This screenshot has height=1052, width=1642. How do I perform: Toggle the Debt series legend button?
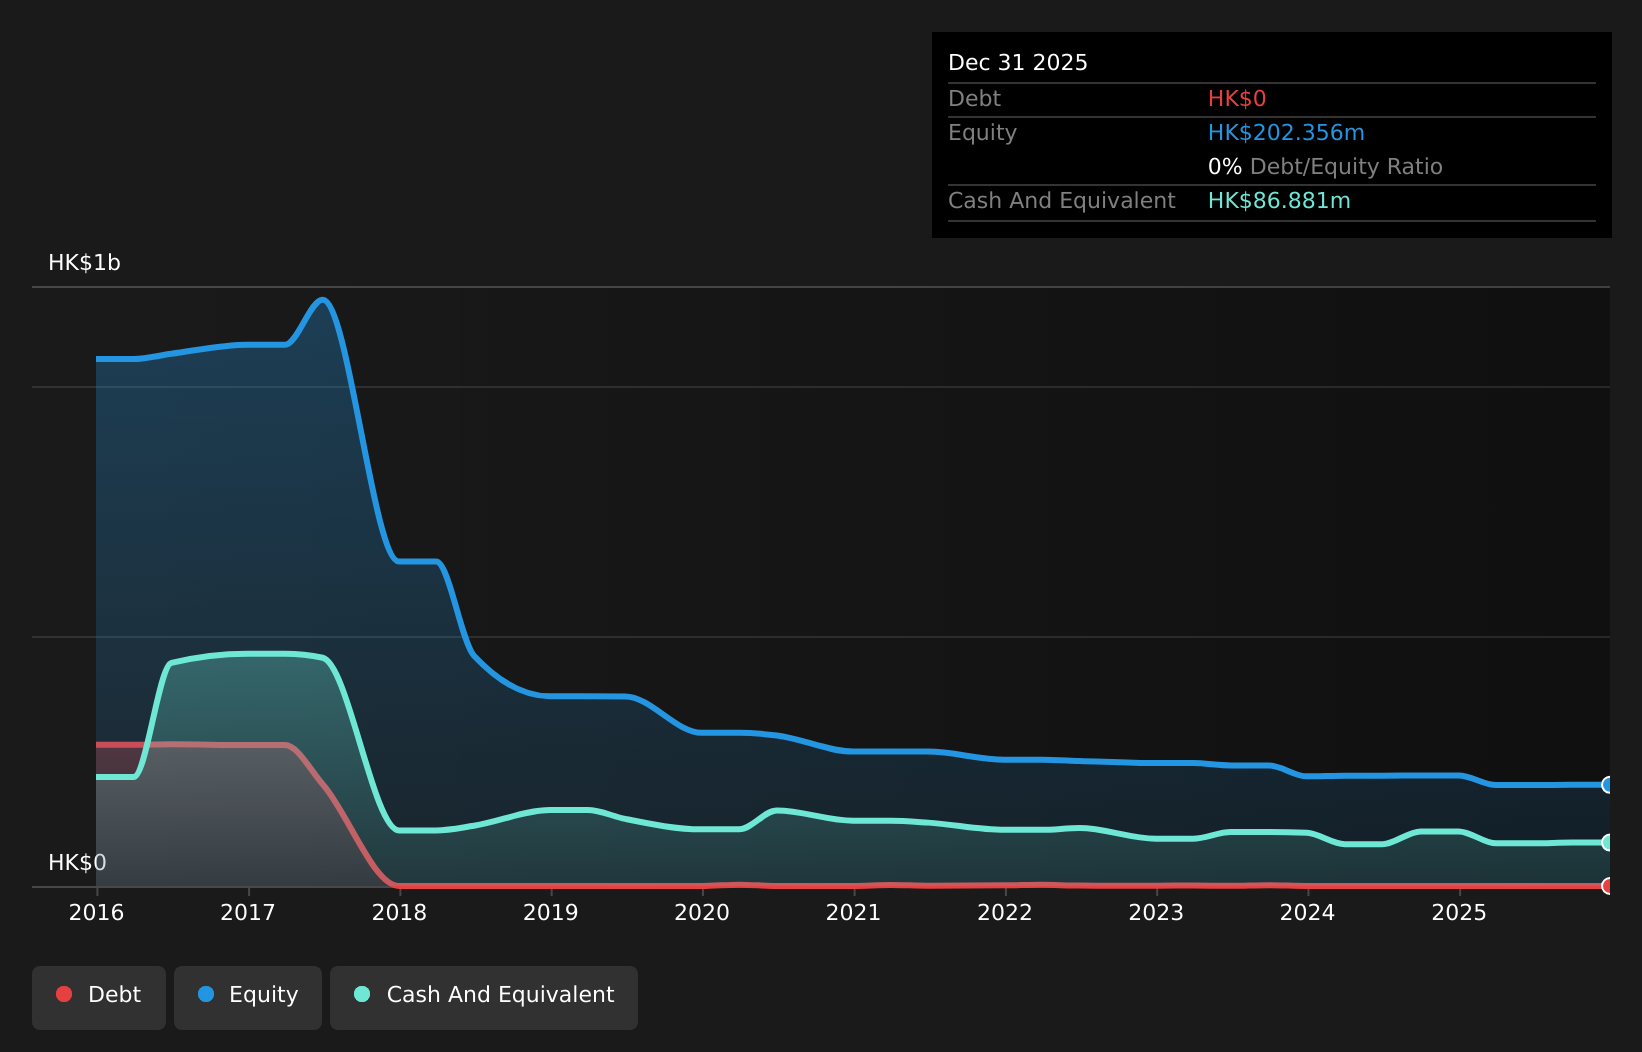coord(99,997)
